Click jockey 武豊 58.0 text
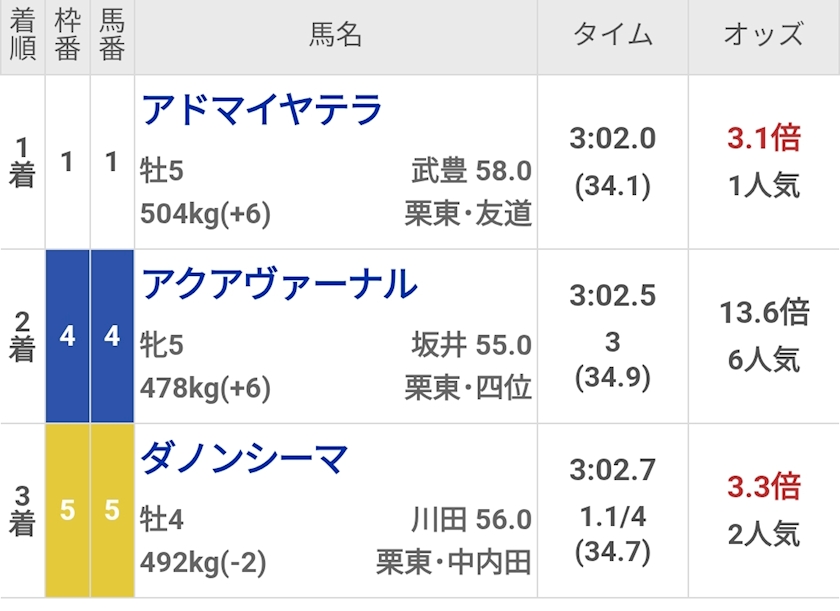 (x=471, y=172)
